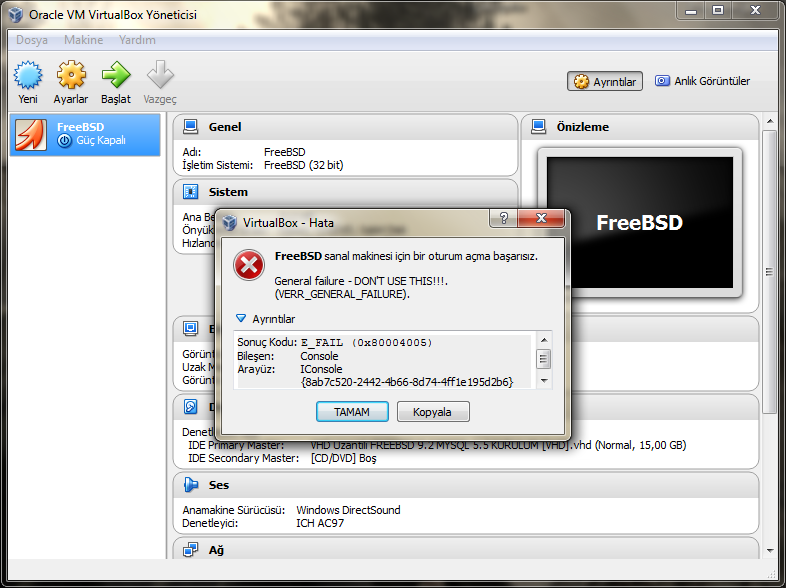
Task: Click the Ağ section network icon
Action: 190,550
